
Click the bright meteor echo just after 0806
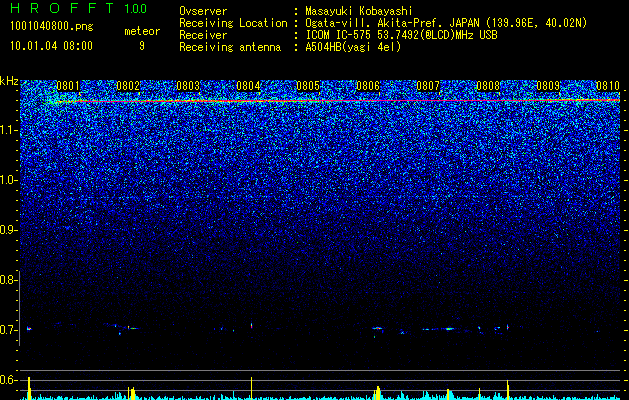[377, 328]
